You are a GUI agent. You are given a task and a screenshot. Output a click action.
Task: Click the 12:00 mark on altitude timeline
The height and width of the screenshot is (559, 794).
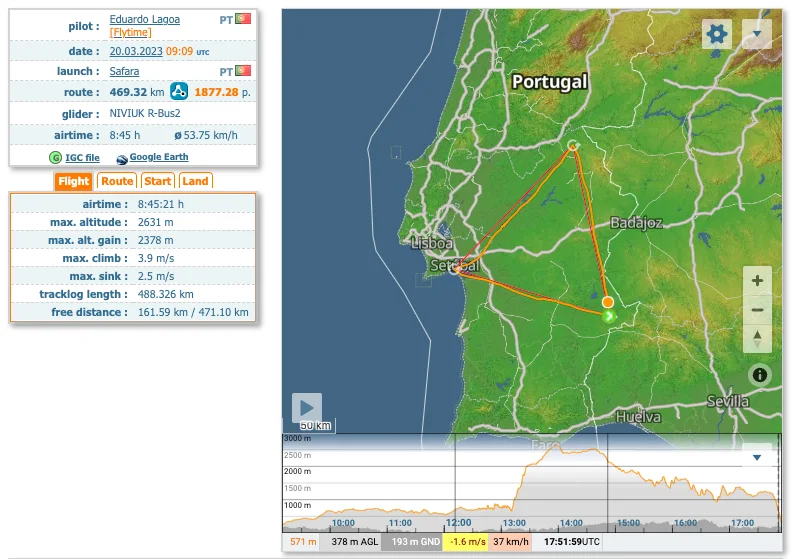pos(458,523)
